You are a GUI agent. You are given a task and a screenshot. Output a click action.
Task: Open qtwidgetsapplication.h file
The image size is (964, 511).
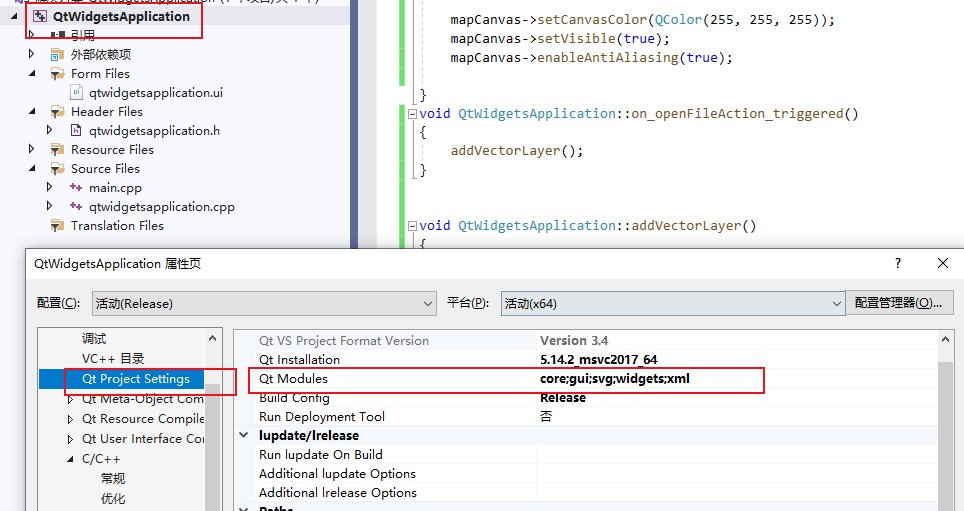[154, 131]
